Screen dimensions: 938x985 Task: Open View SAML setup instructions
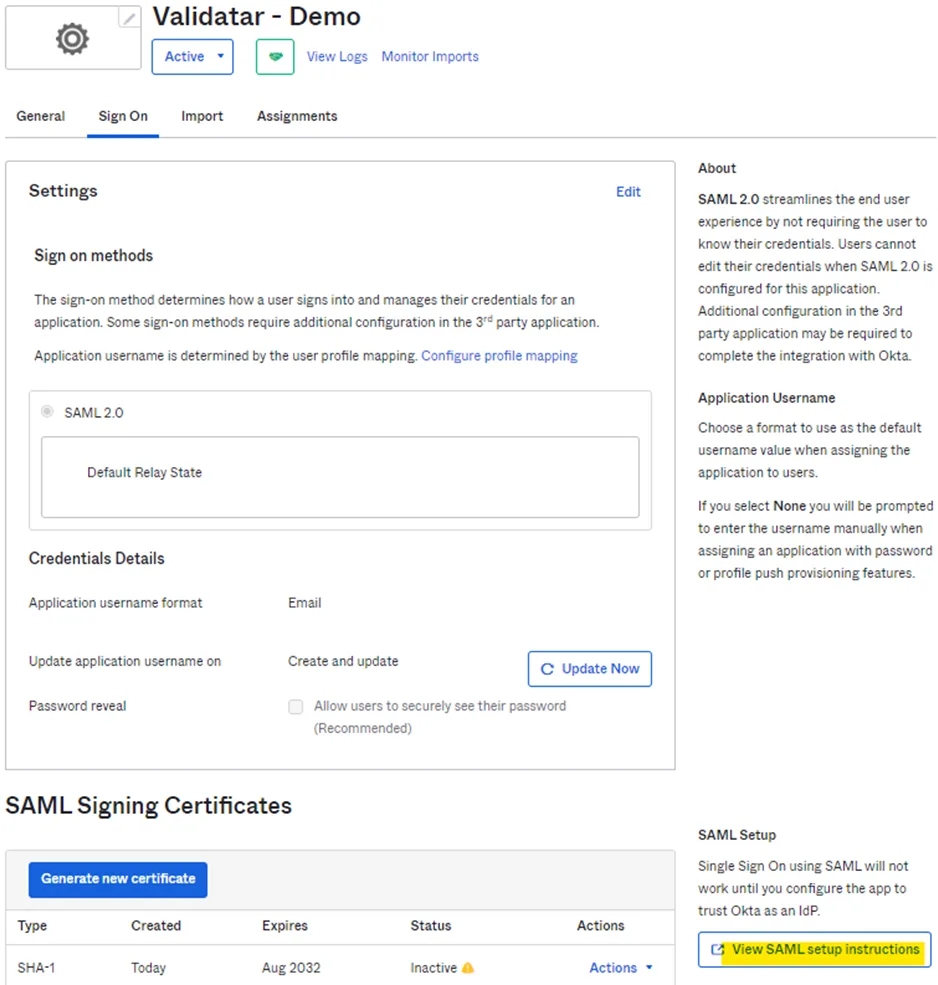coord(814,949)
